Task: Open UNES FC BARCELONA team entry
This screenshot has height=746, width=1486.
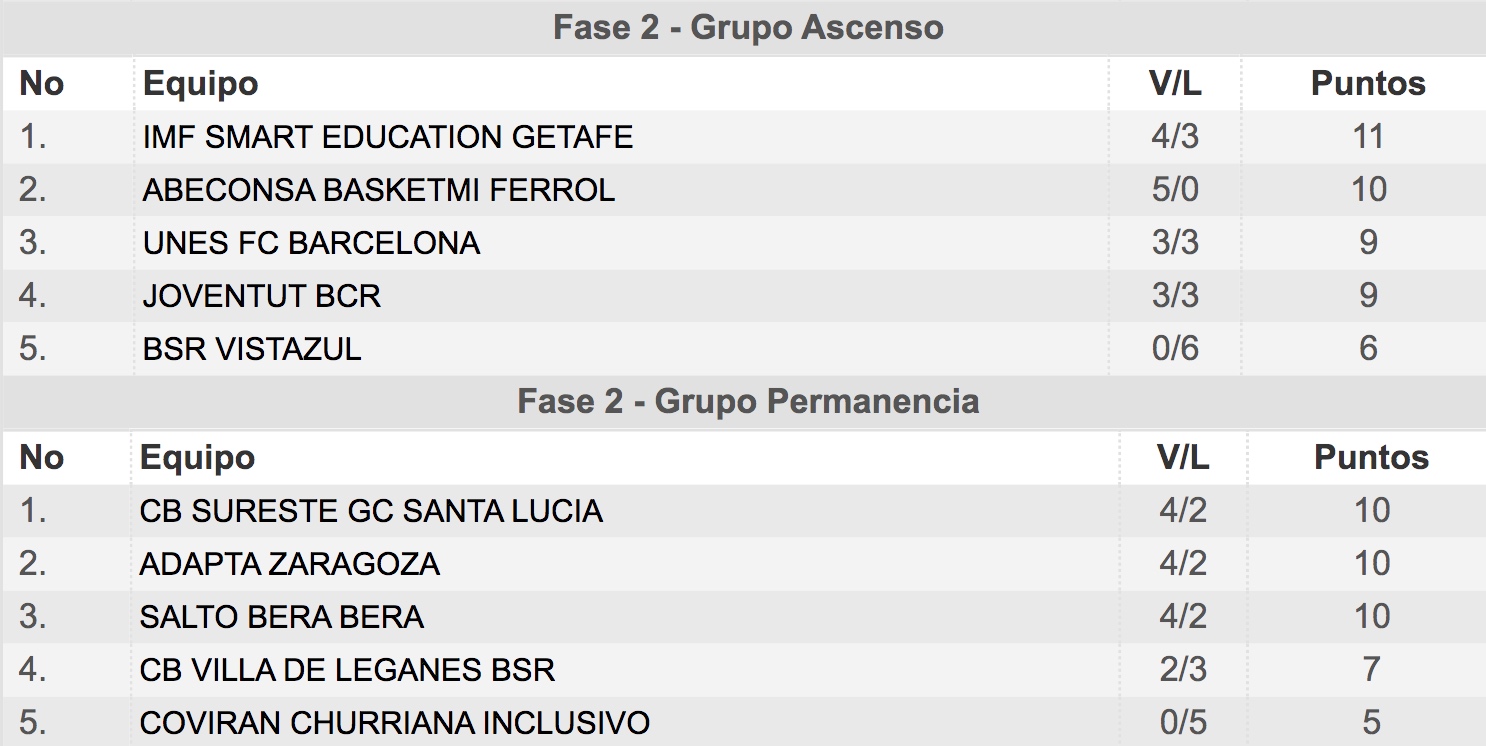Action: 311,243
